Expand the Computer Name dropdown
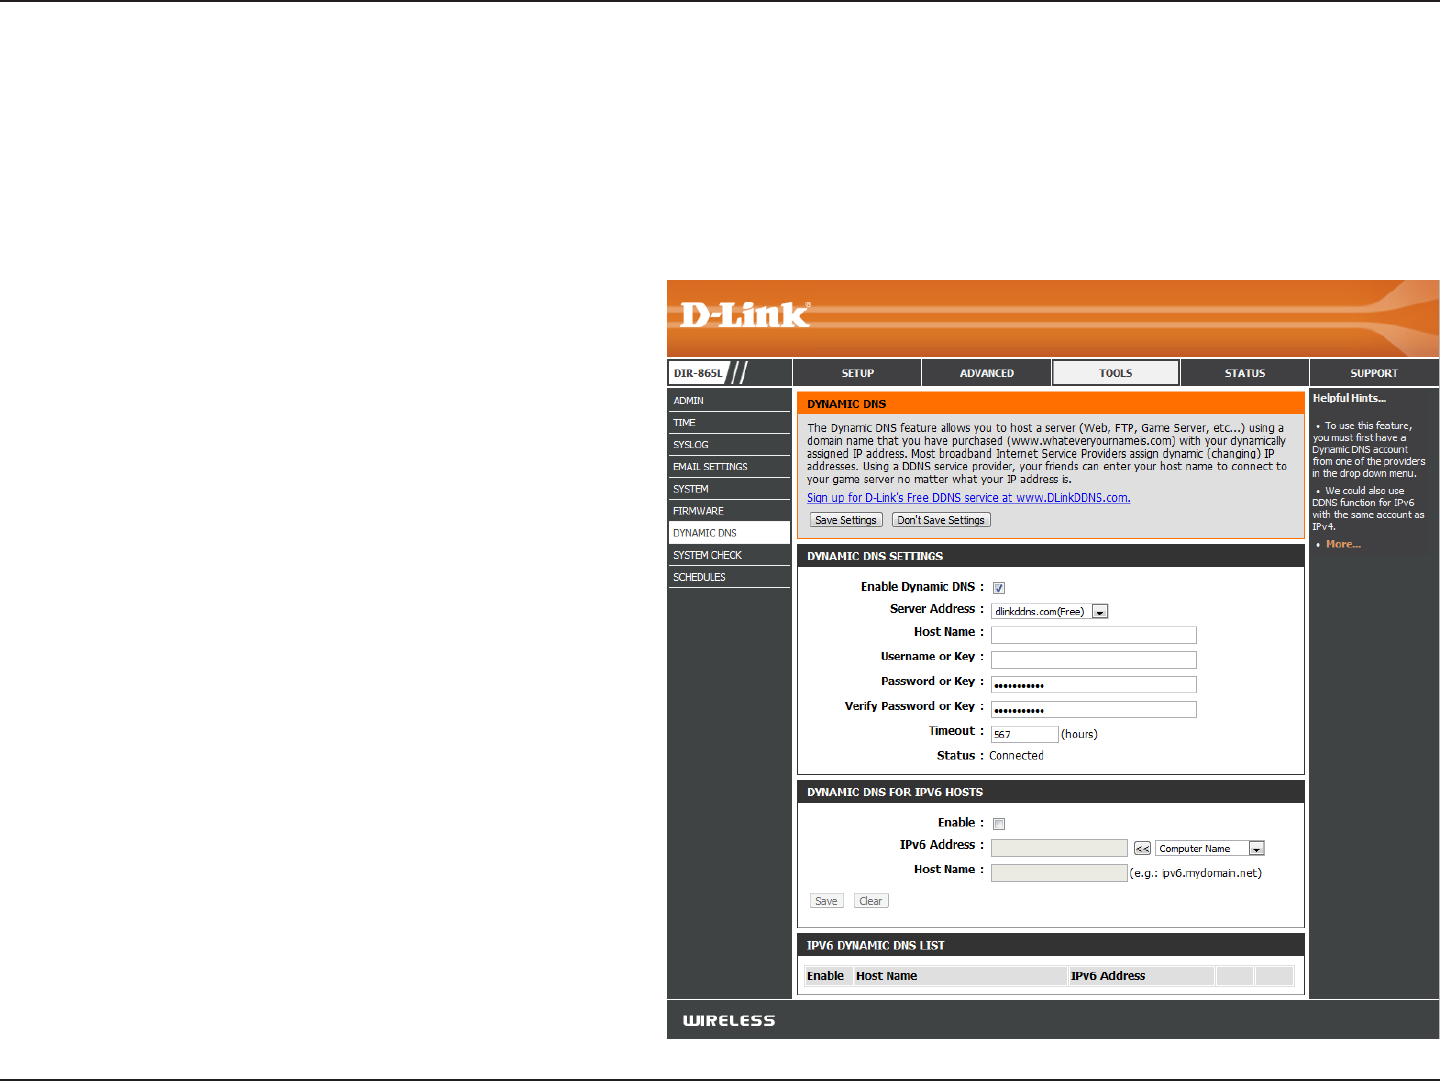This screenshot has width=1440, height=1081. point(1210,848)
